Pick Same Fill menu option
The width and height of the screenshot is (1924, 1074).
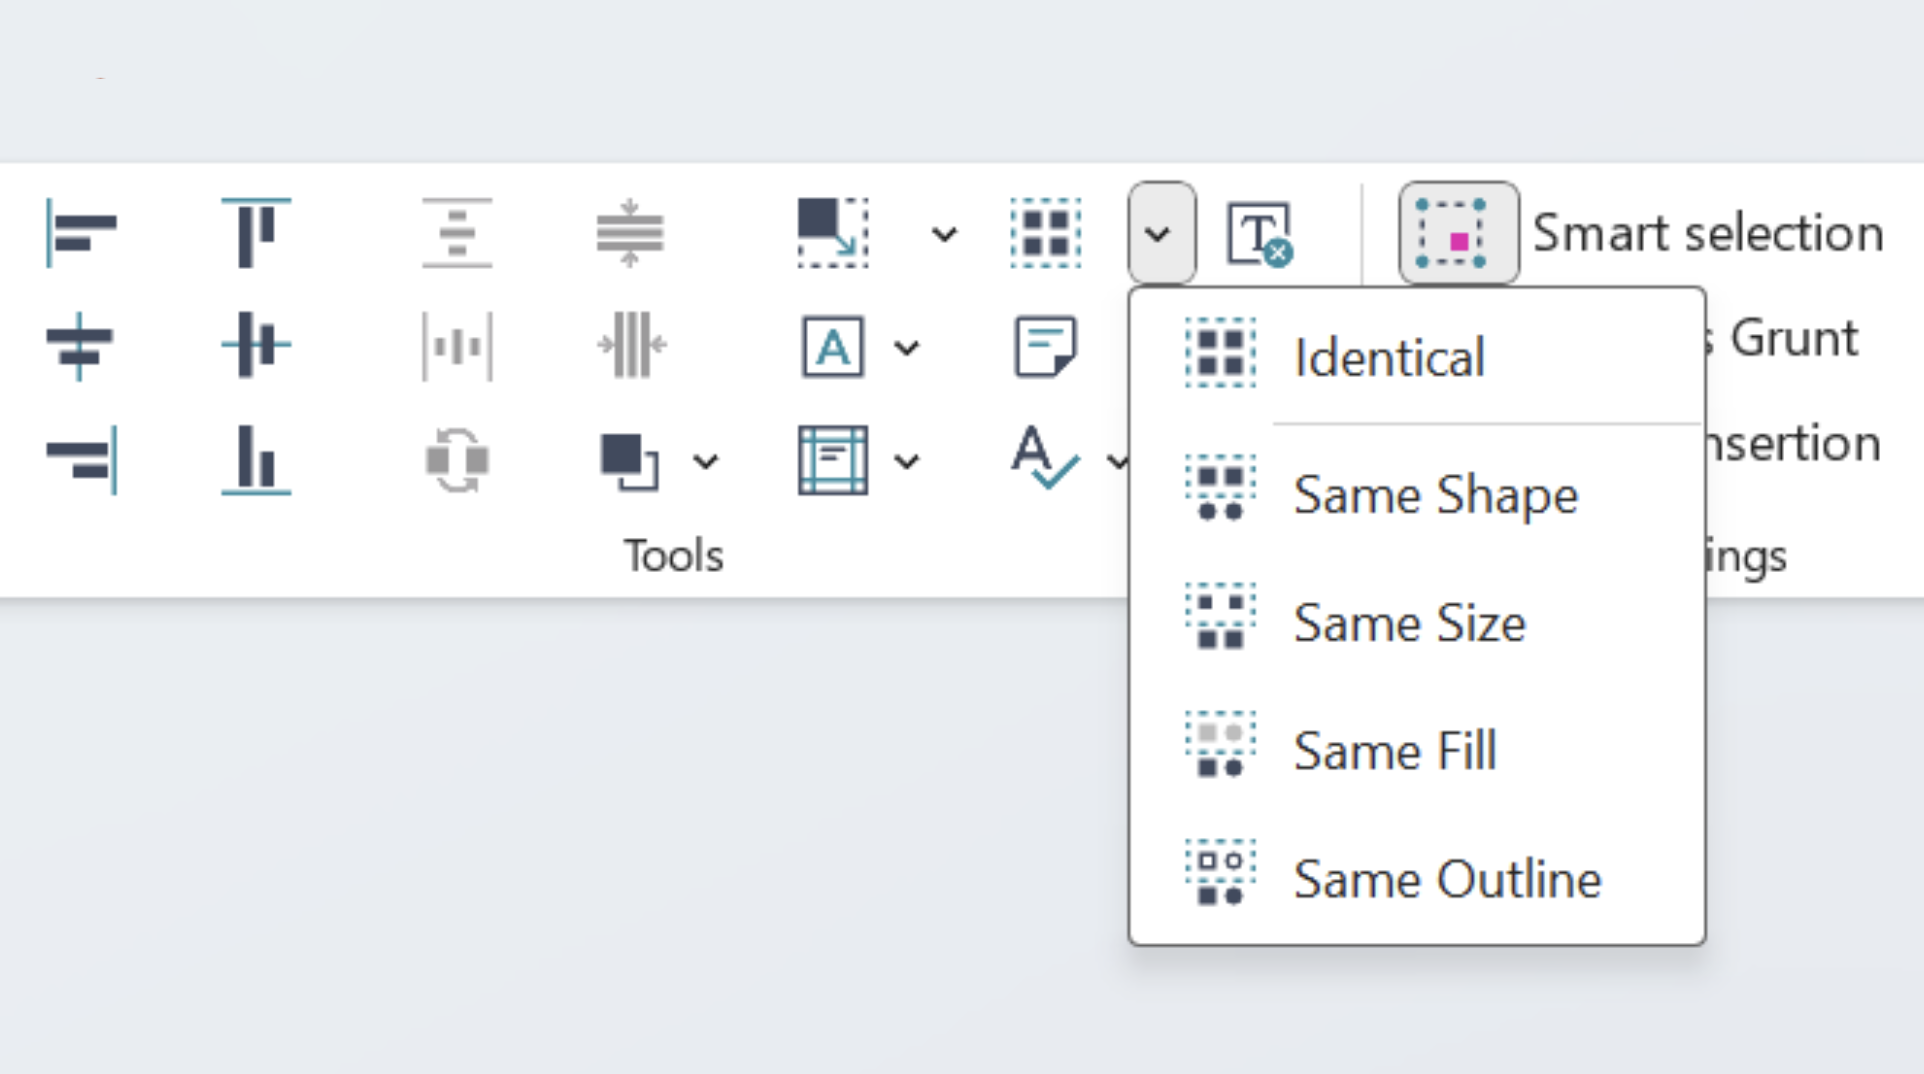1393,750
